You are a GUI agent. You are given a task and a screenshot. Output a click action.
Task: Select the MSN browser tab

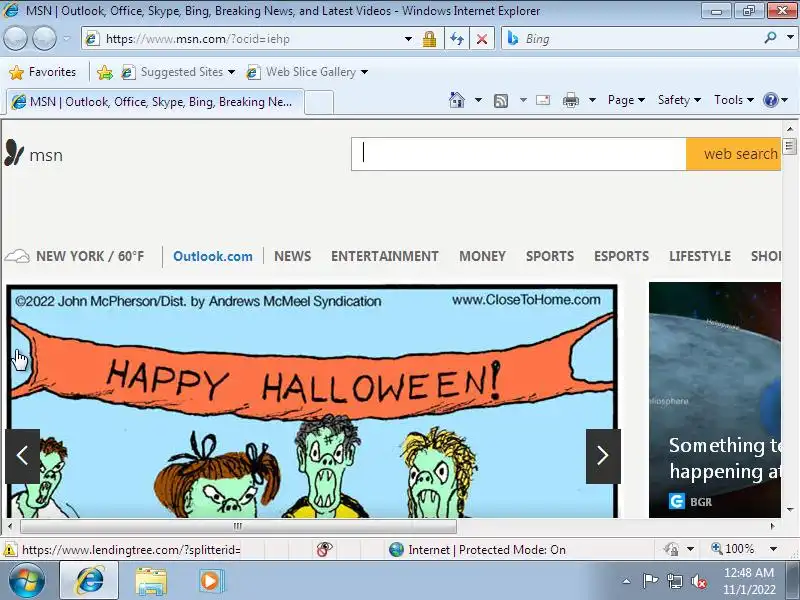click(x=155, y=102)
